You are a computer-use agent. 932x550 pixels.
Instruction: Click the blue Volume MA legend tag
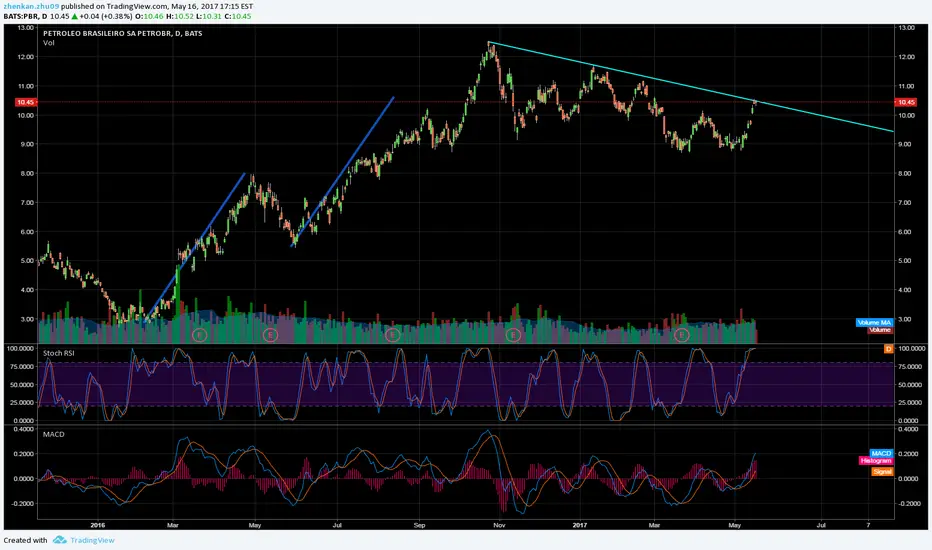[874, 322]
